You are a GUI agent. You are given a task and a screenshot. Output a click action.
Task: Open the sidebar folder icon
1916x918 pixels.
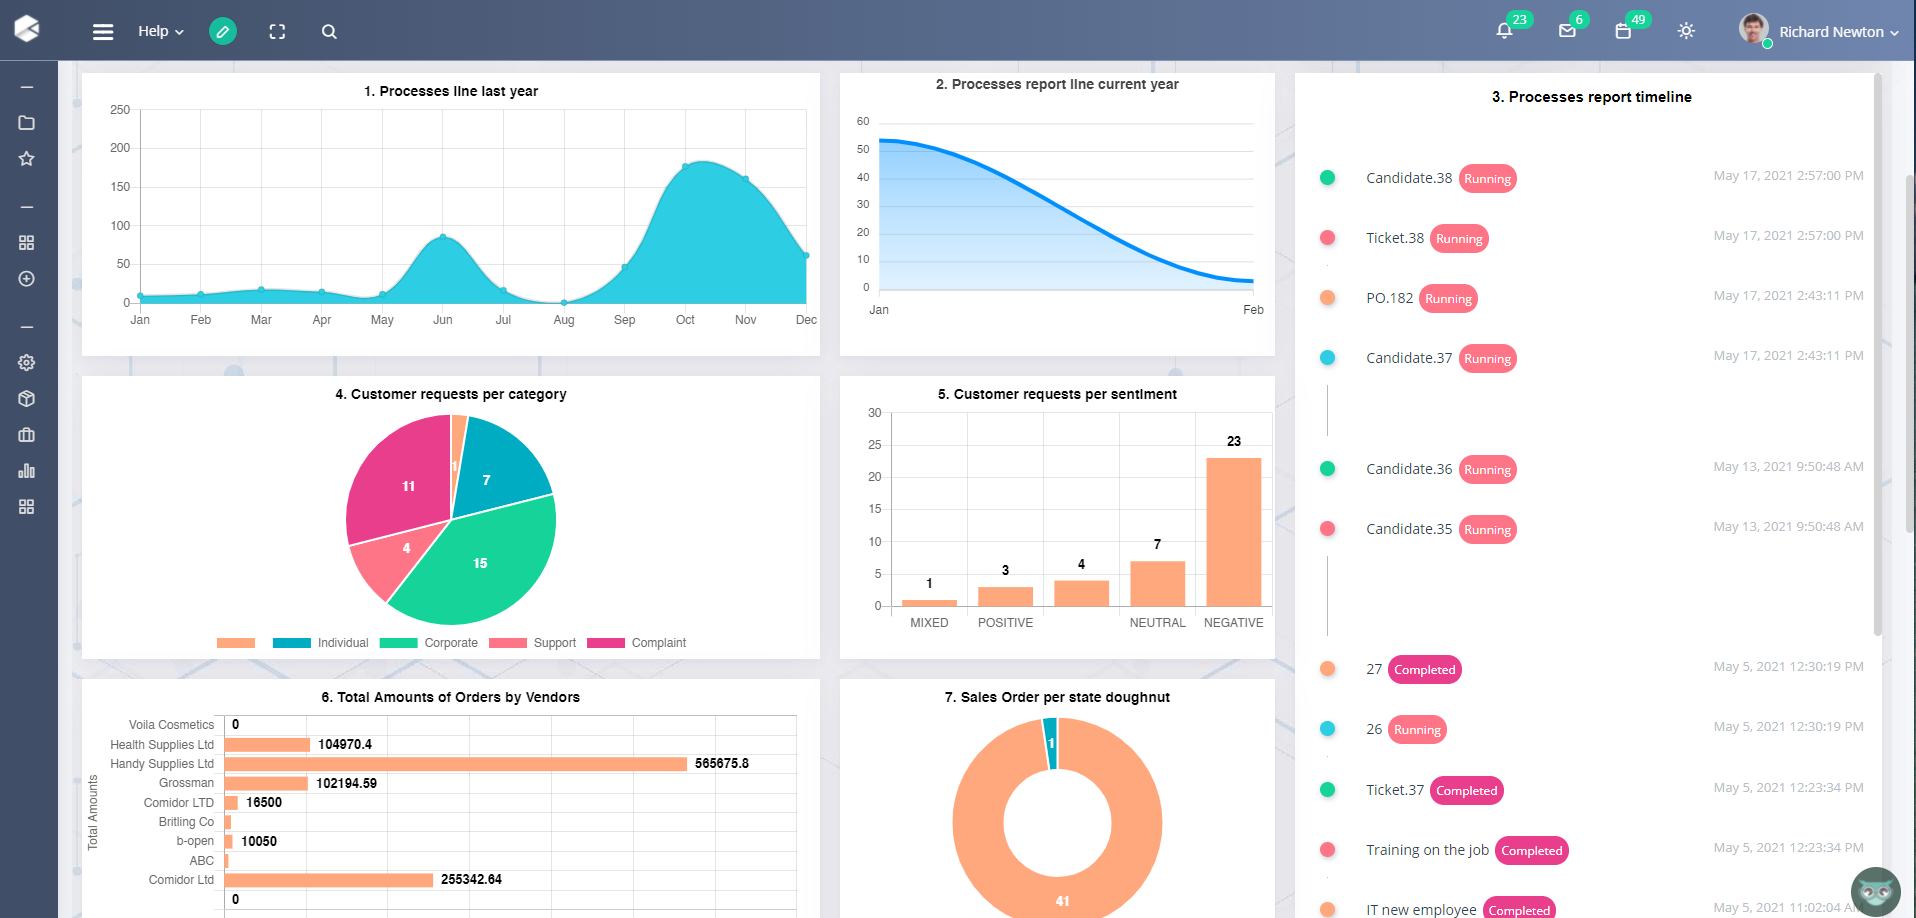click(27, 123)
